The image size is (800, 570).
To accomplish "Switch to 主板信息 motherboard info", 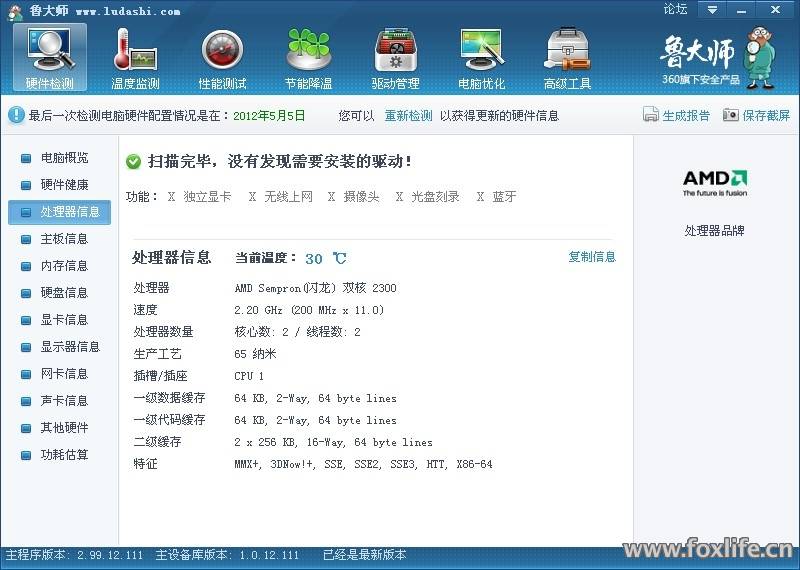I will click(64, 239).
